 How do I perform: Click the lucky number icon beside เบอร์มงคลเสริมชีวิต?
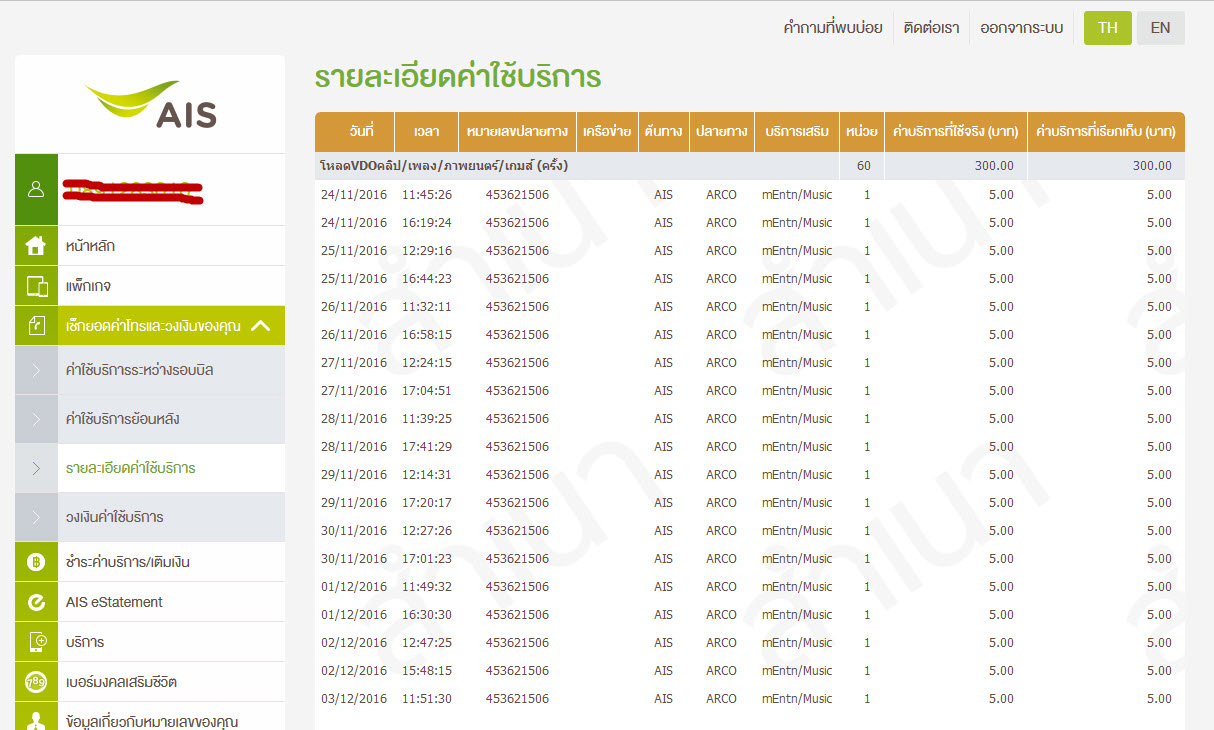pos(36,682)
